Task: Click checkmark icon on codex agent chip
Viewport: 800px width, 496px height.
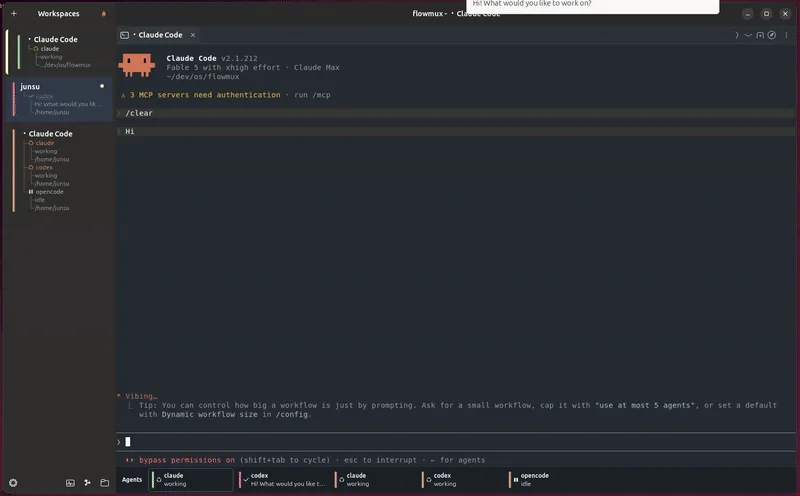Action: (x=246, y=480)
